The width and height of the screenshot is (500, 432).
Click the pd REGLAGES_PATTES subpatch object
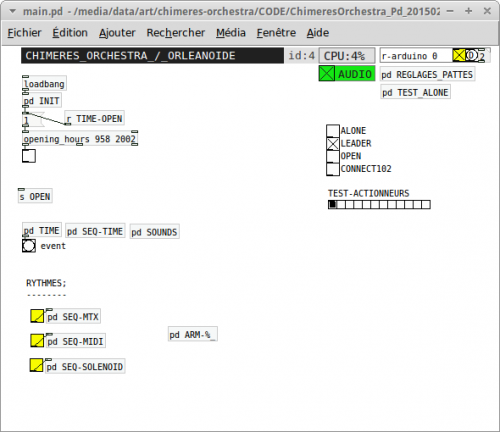[427, 74]
